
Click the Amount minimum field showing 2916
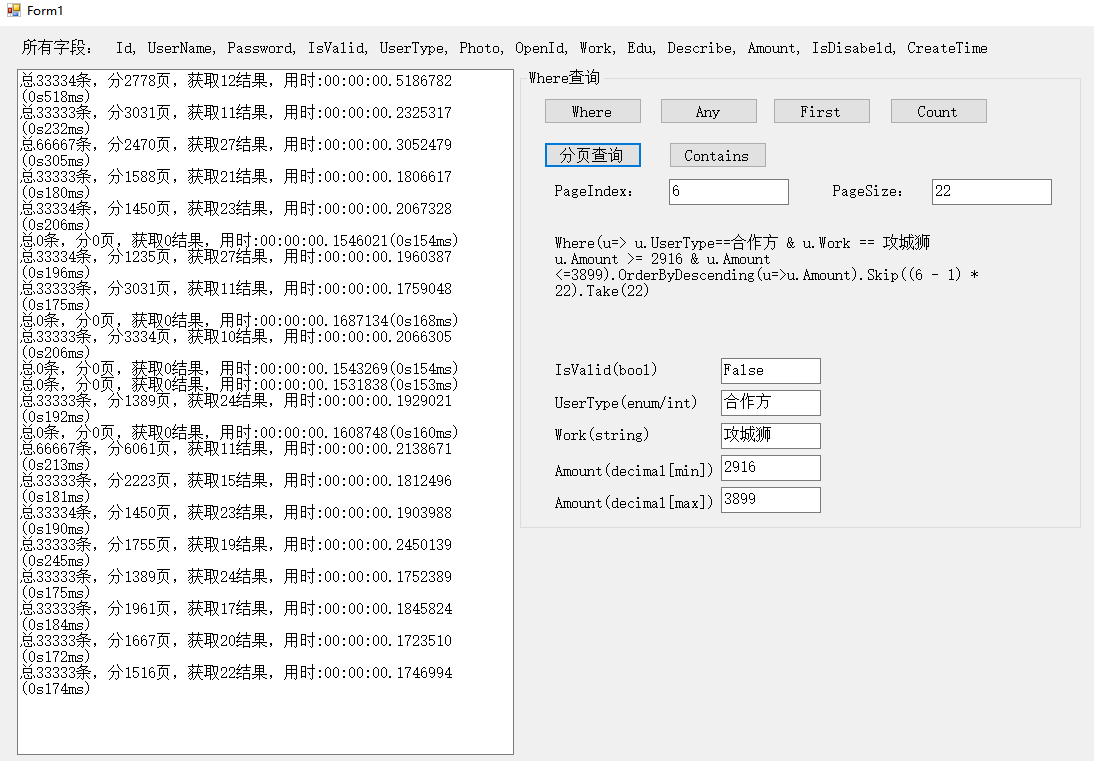tap(770, 468)
